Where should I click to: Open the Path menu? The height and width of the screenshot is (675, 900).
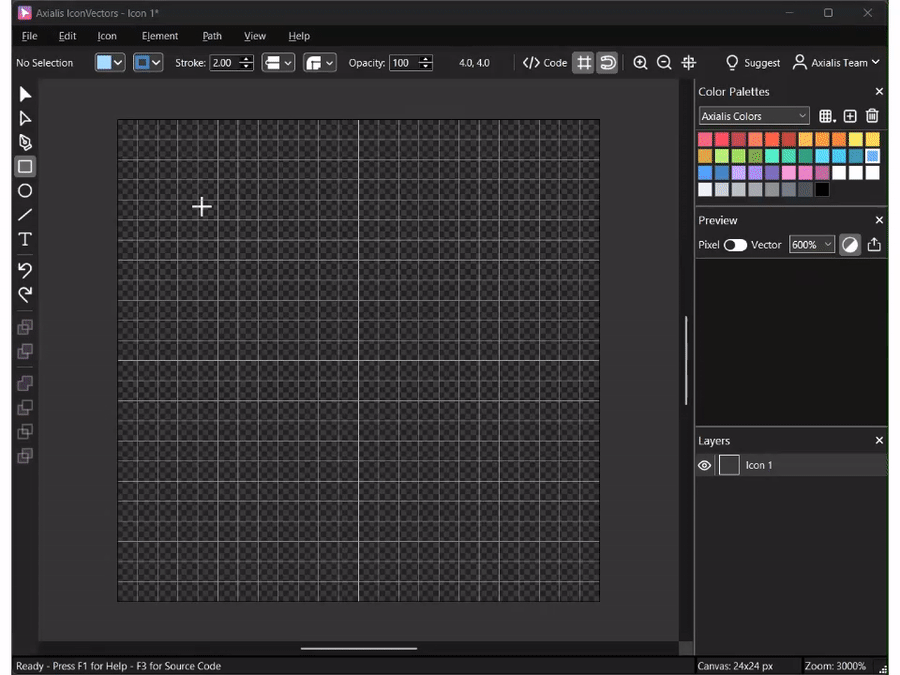212,36
